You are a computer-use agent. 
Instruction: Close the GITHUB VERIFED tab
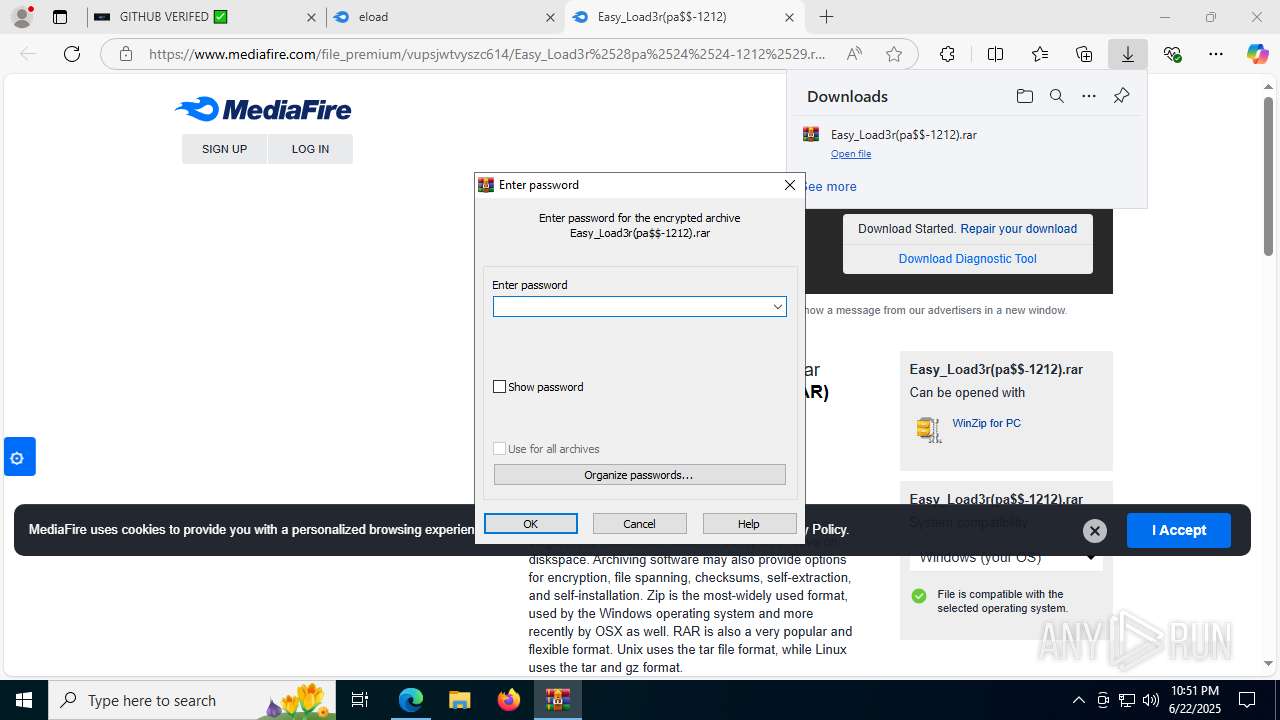tap(311, 17)
